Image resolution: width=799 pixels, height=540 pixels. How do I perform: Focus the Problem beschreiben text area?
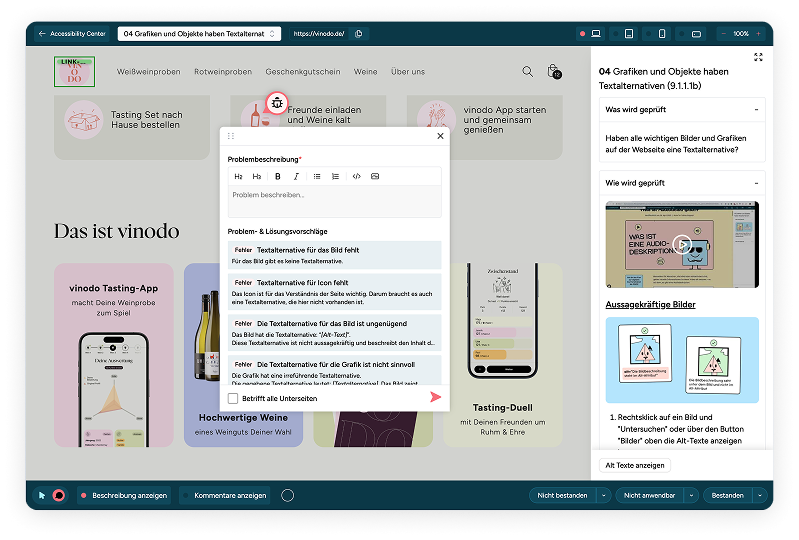(x=334, y=201)
